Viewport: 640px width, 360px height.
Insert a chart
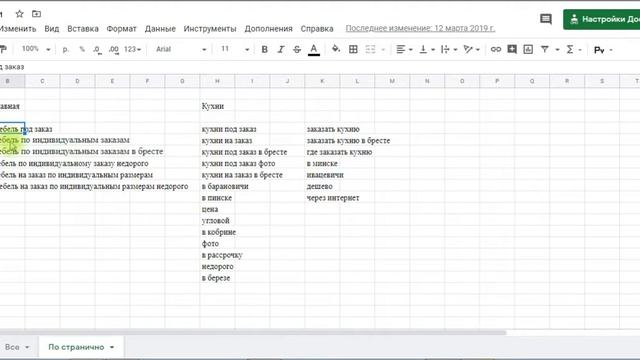[x=528, y=49]
